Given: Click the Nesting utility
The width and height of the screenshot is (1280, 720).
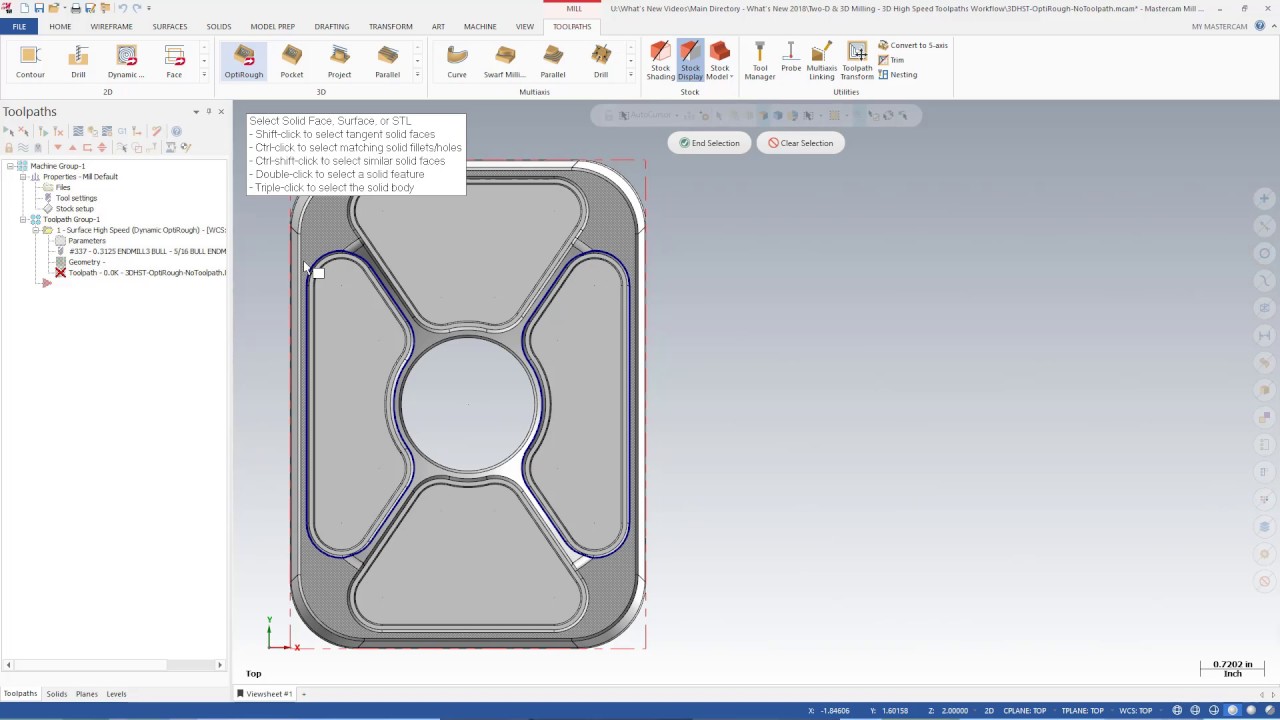Looking at the screenshot, I should (x=897, y=75).
